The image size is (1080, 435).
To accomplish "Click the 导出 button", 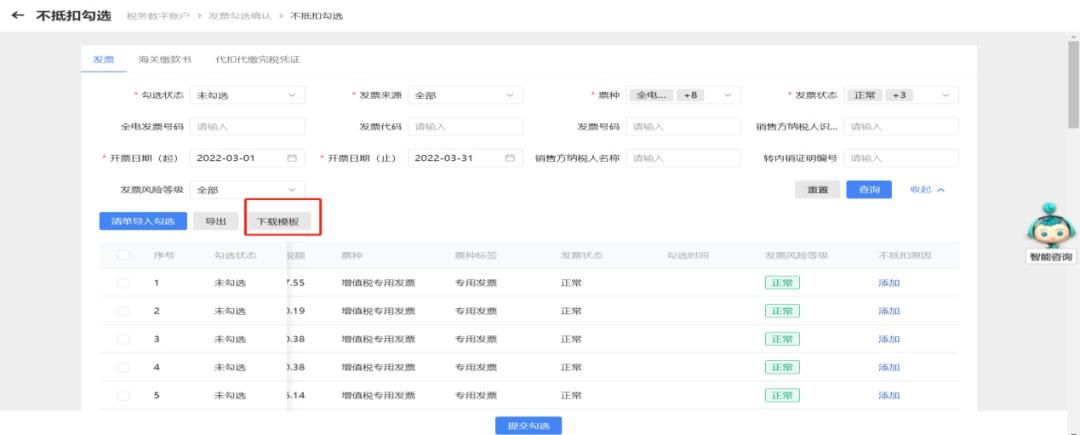I will tap(216, 221).
